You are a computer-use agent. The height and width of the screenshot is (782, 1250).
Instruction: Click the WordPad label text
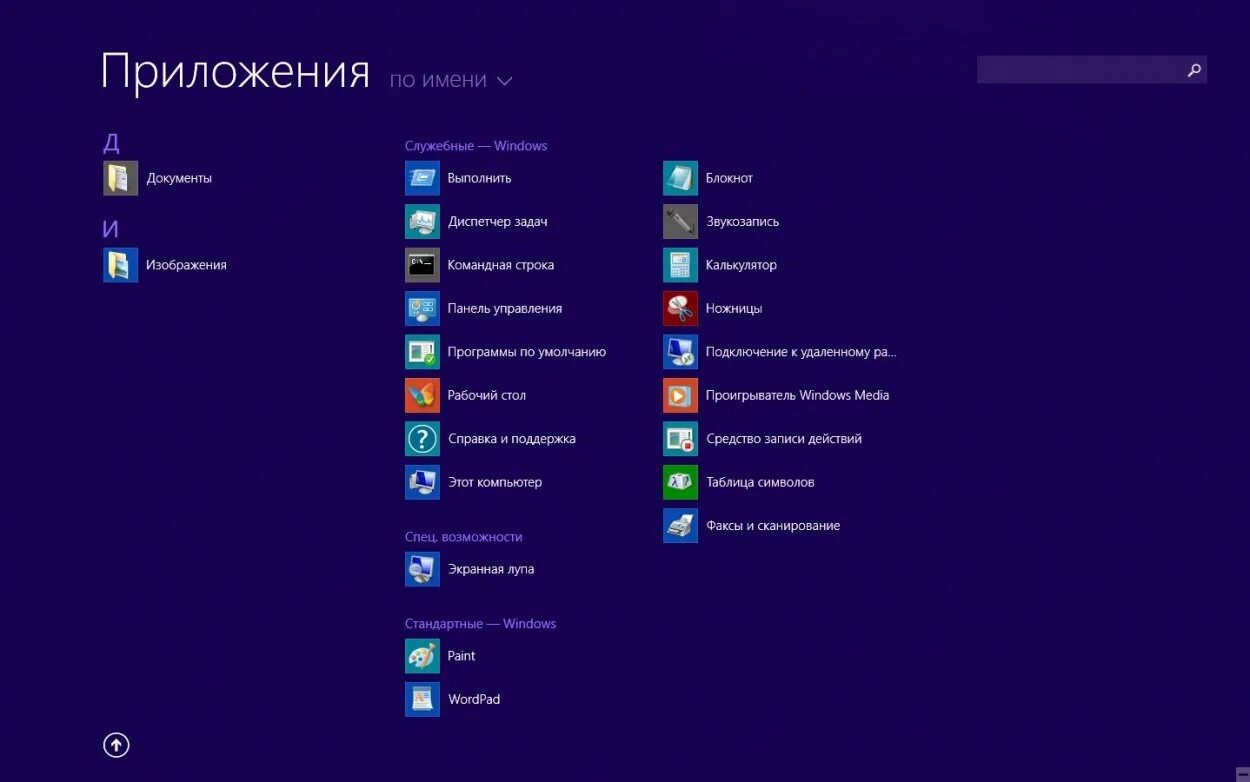[x=474, y=699]
